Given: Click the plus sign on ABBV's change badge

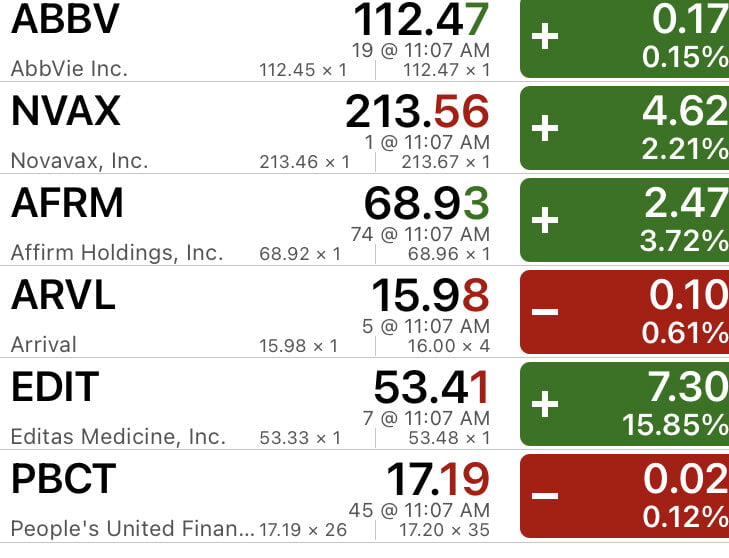Looking at the screenshot, I should pos(545,37).
